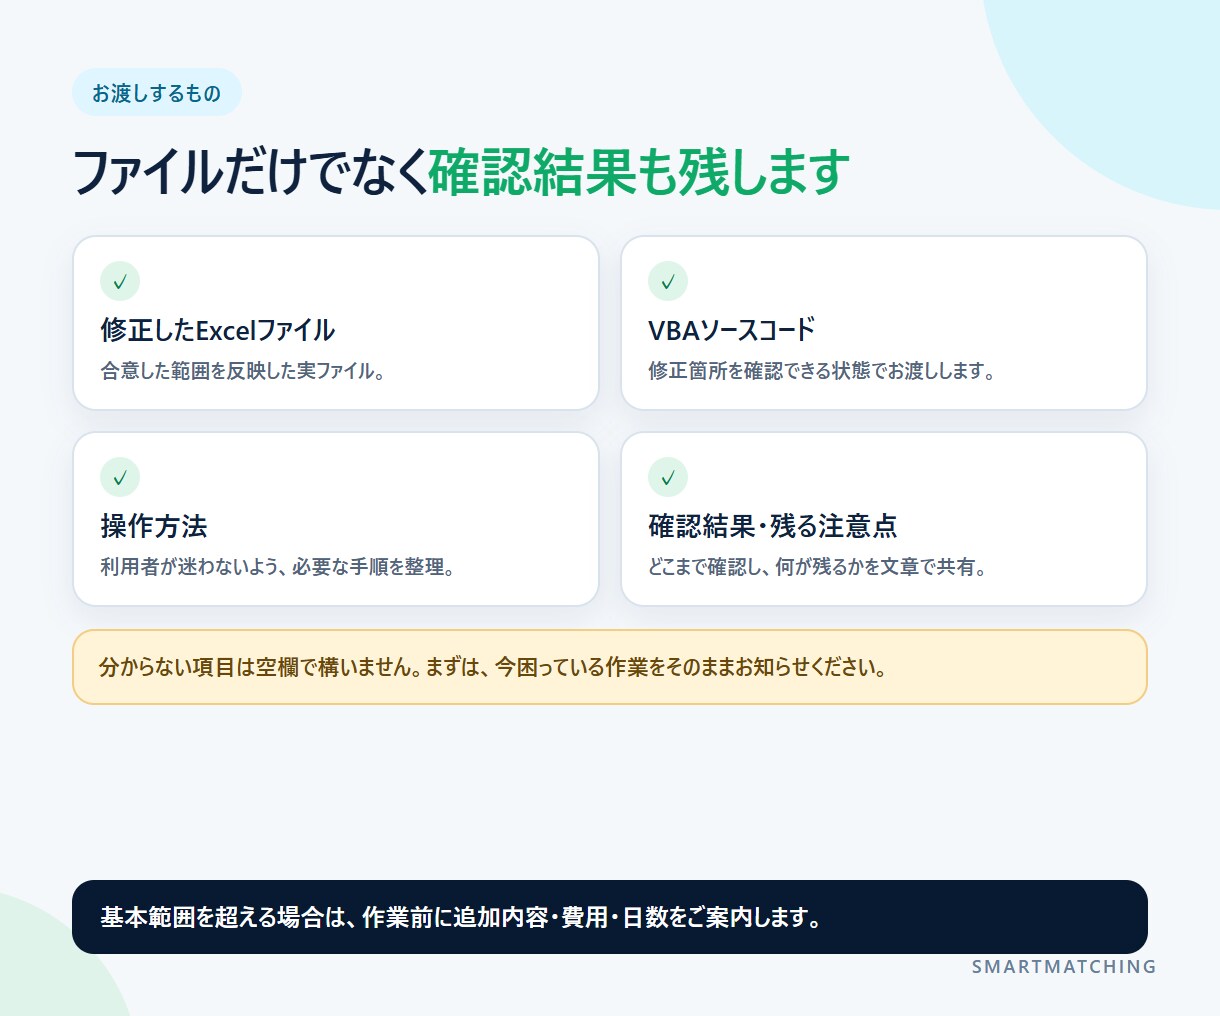Click text 利用者が迷わないよう、必要な手順を整理。
The image size is (1220, 1016).
(x=278, y=567)
